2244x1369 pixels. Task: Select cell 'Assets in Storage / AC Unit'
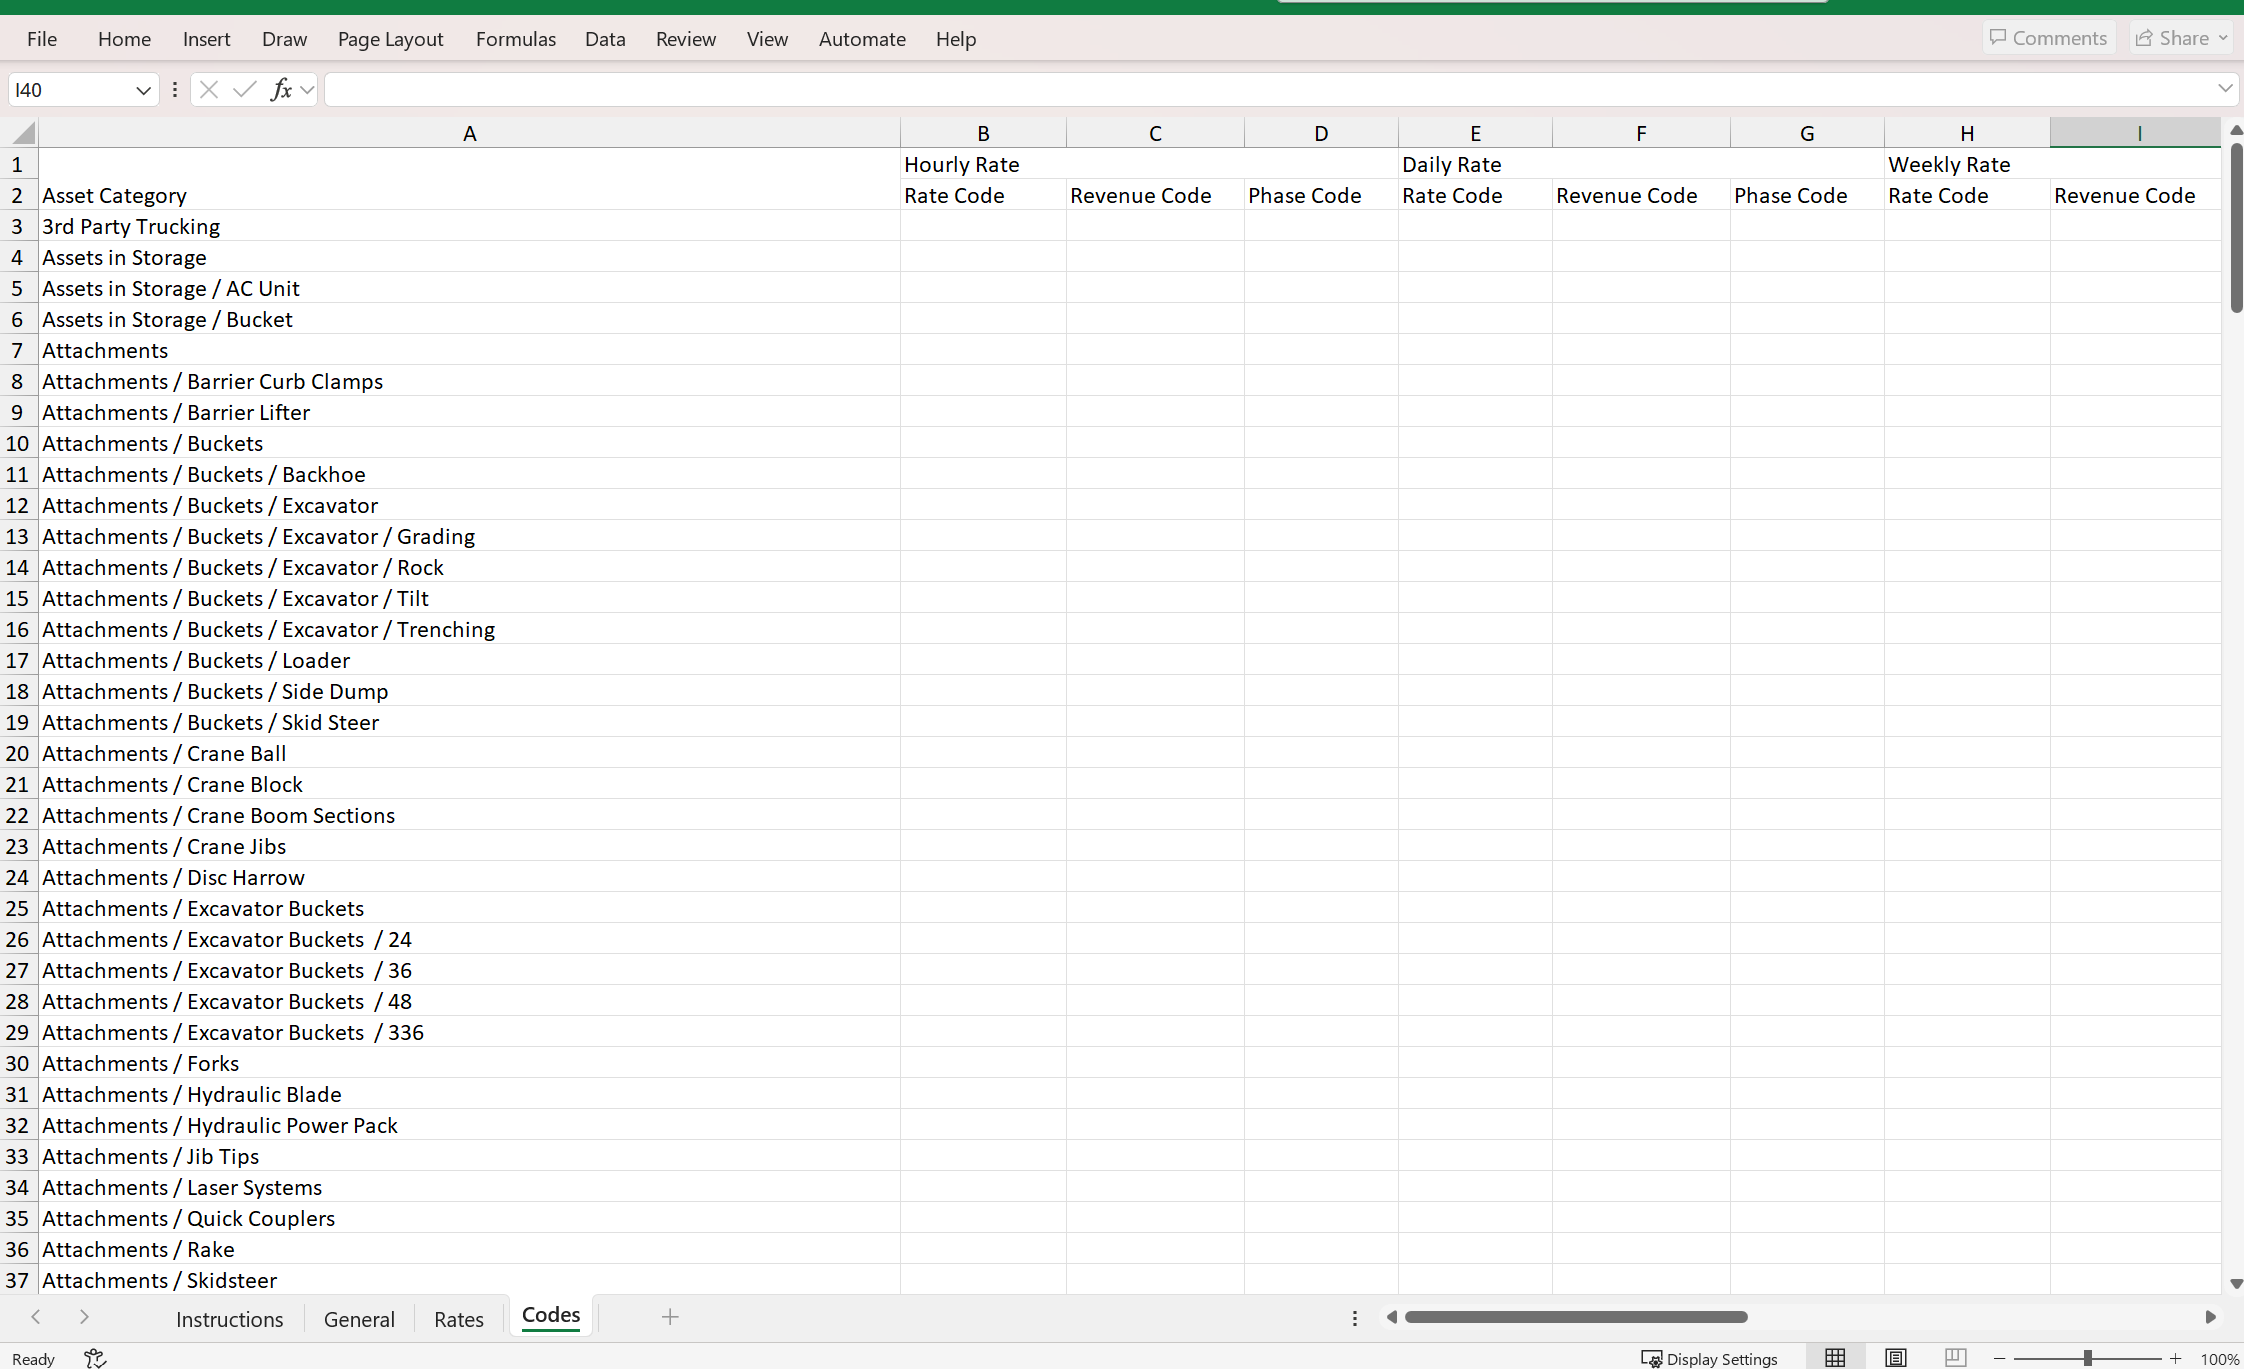[x=470, y=288]
